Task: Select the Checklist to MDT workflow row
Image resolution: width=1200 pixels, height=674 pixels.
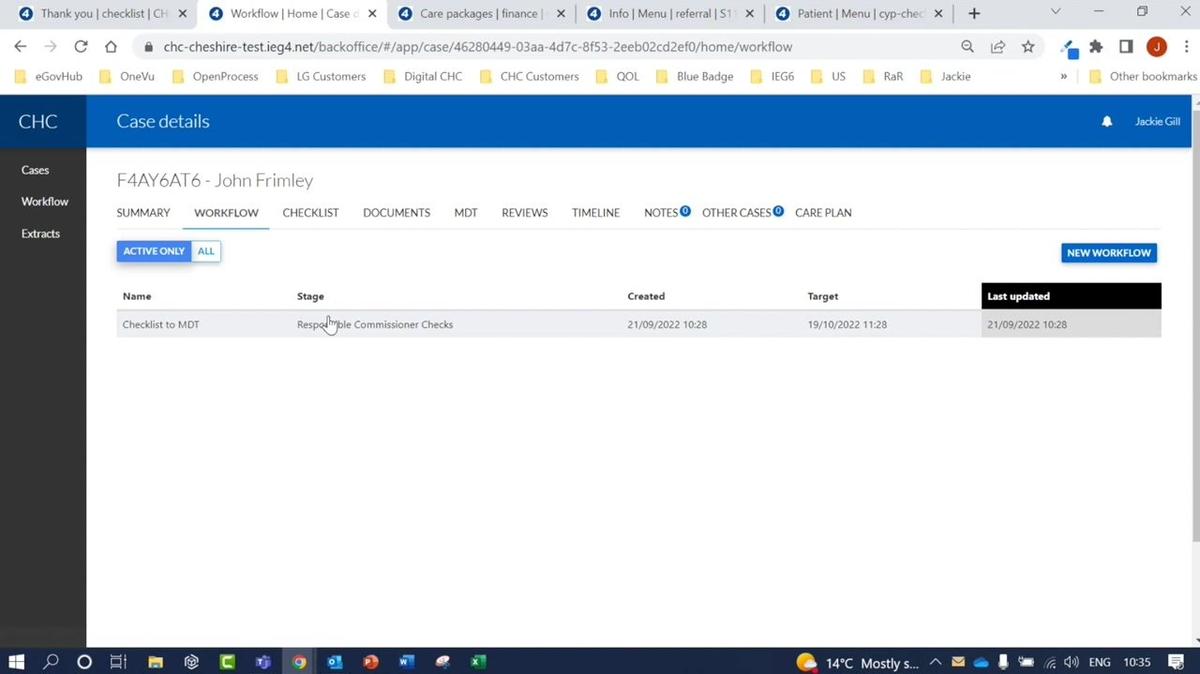Action: [161, 324]
